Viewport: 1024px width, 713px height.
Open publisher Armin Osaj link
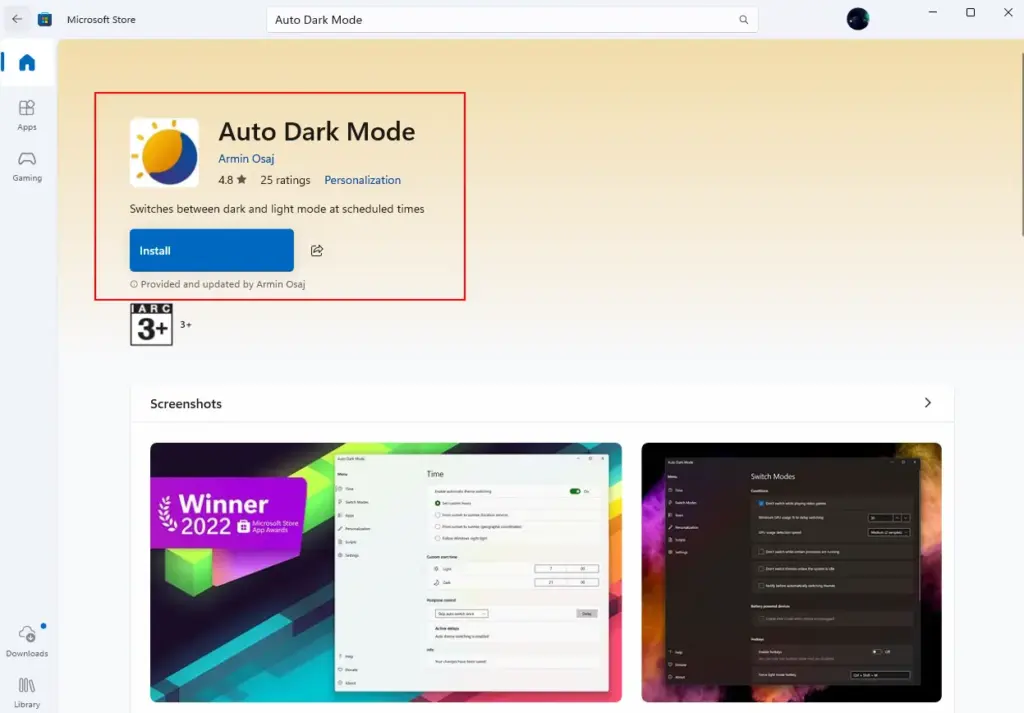pos(246,159)
